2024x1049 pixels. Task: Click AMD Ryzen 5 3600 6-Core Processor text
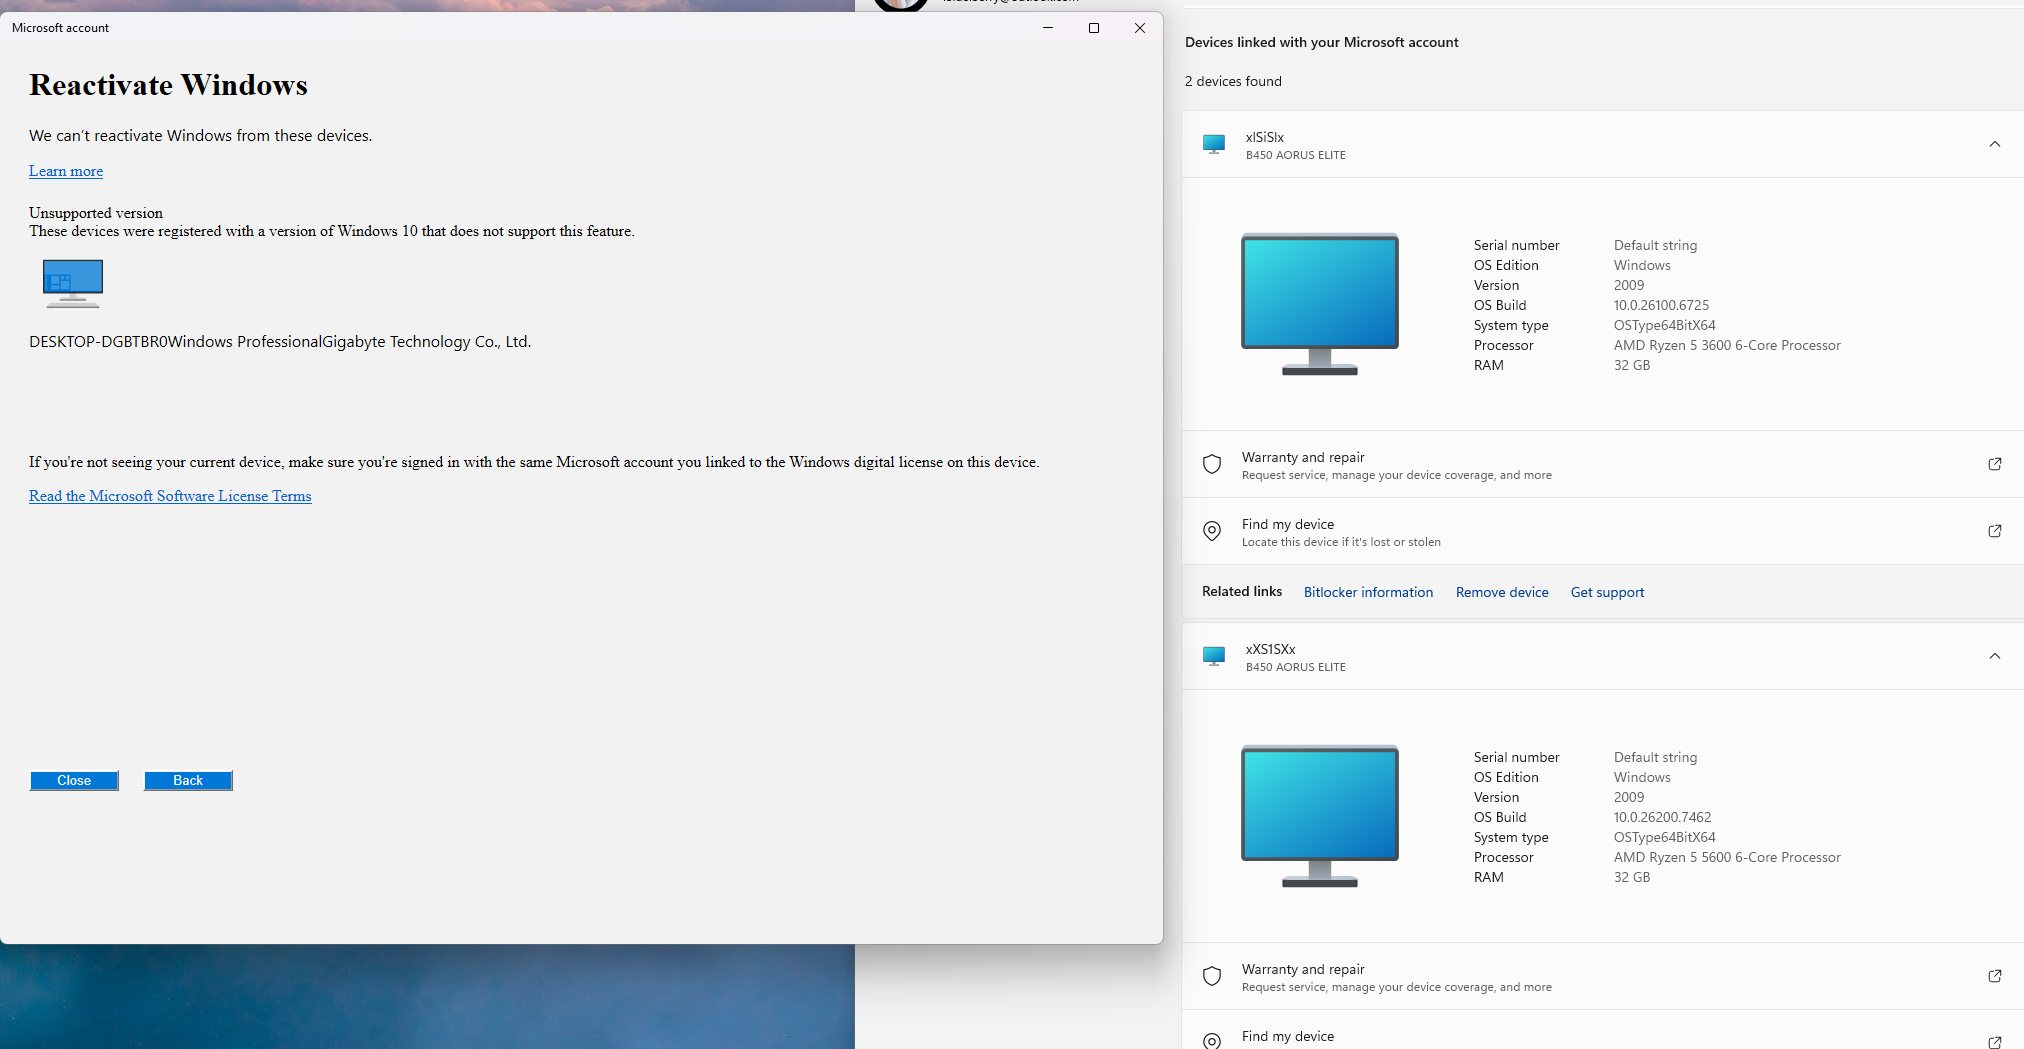pyautogui.click(x=1727, y=345)
